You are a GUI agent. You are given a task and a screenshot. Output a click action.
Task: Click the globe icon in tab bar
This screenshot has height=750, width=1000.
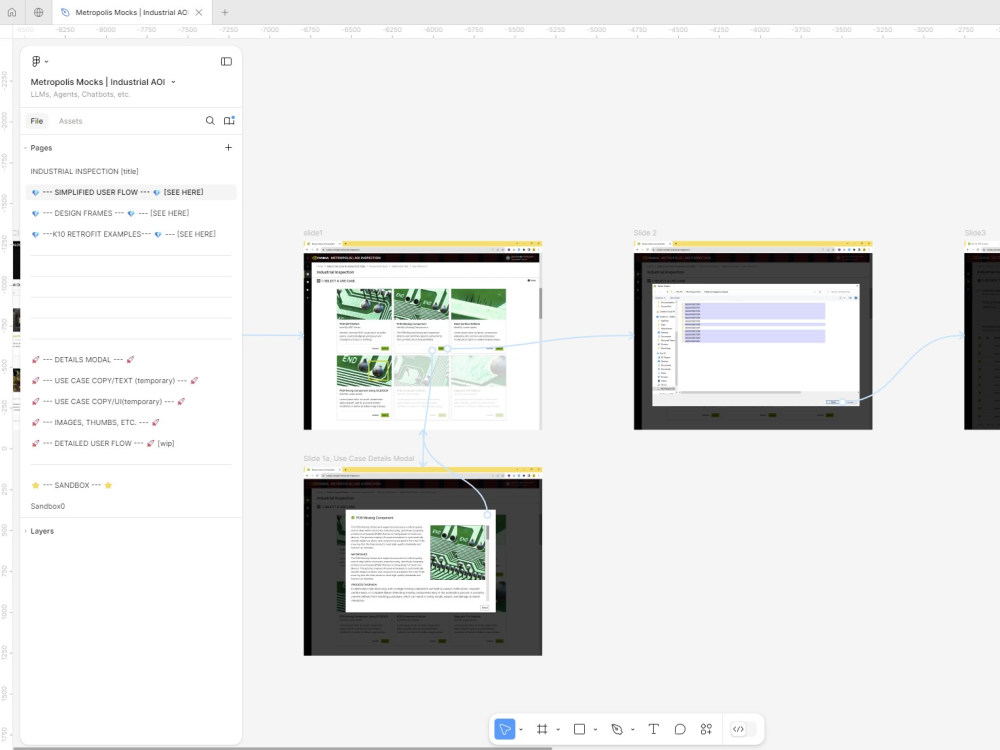point(38,12)
